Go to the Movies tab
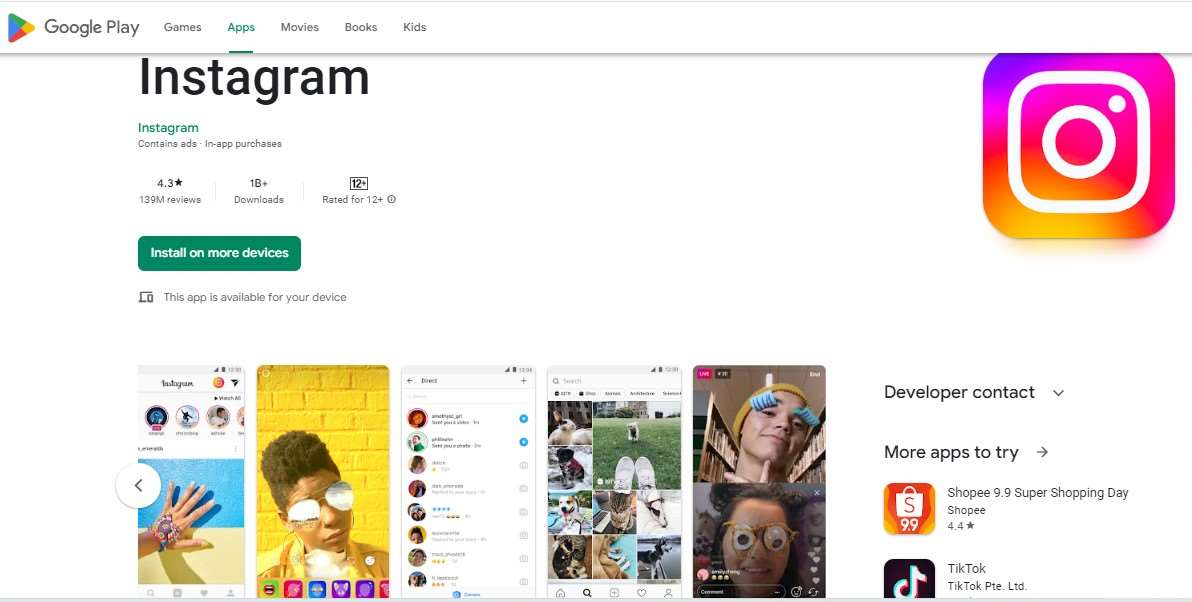The height and width of the screenshot is (602, 1192). pyautogui.click(x=300, y=27)
